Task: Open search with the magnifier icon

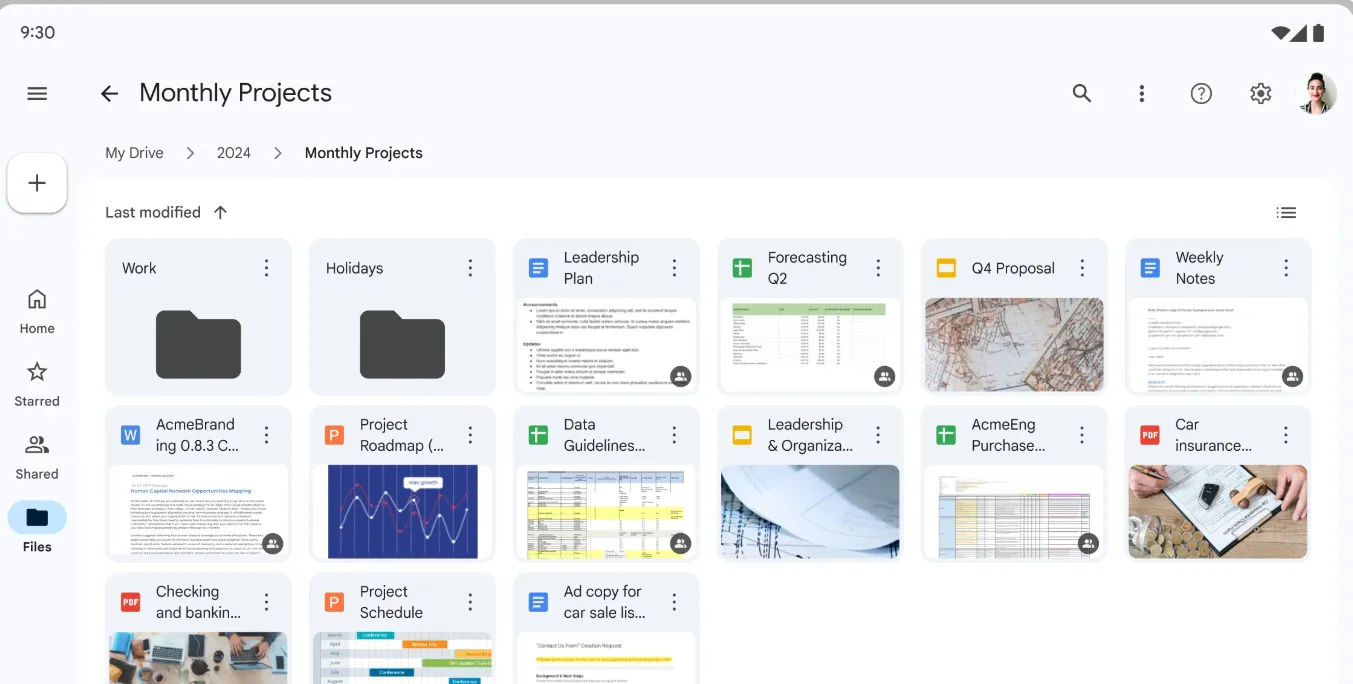Action: click(1081, 93)
